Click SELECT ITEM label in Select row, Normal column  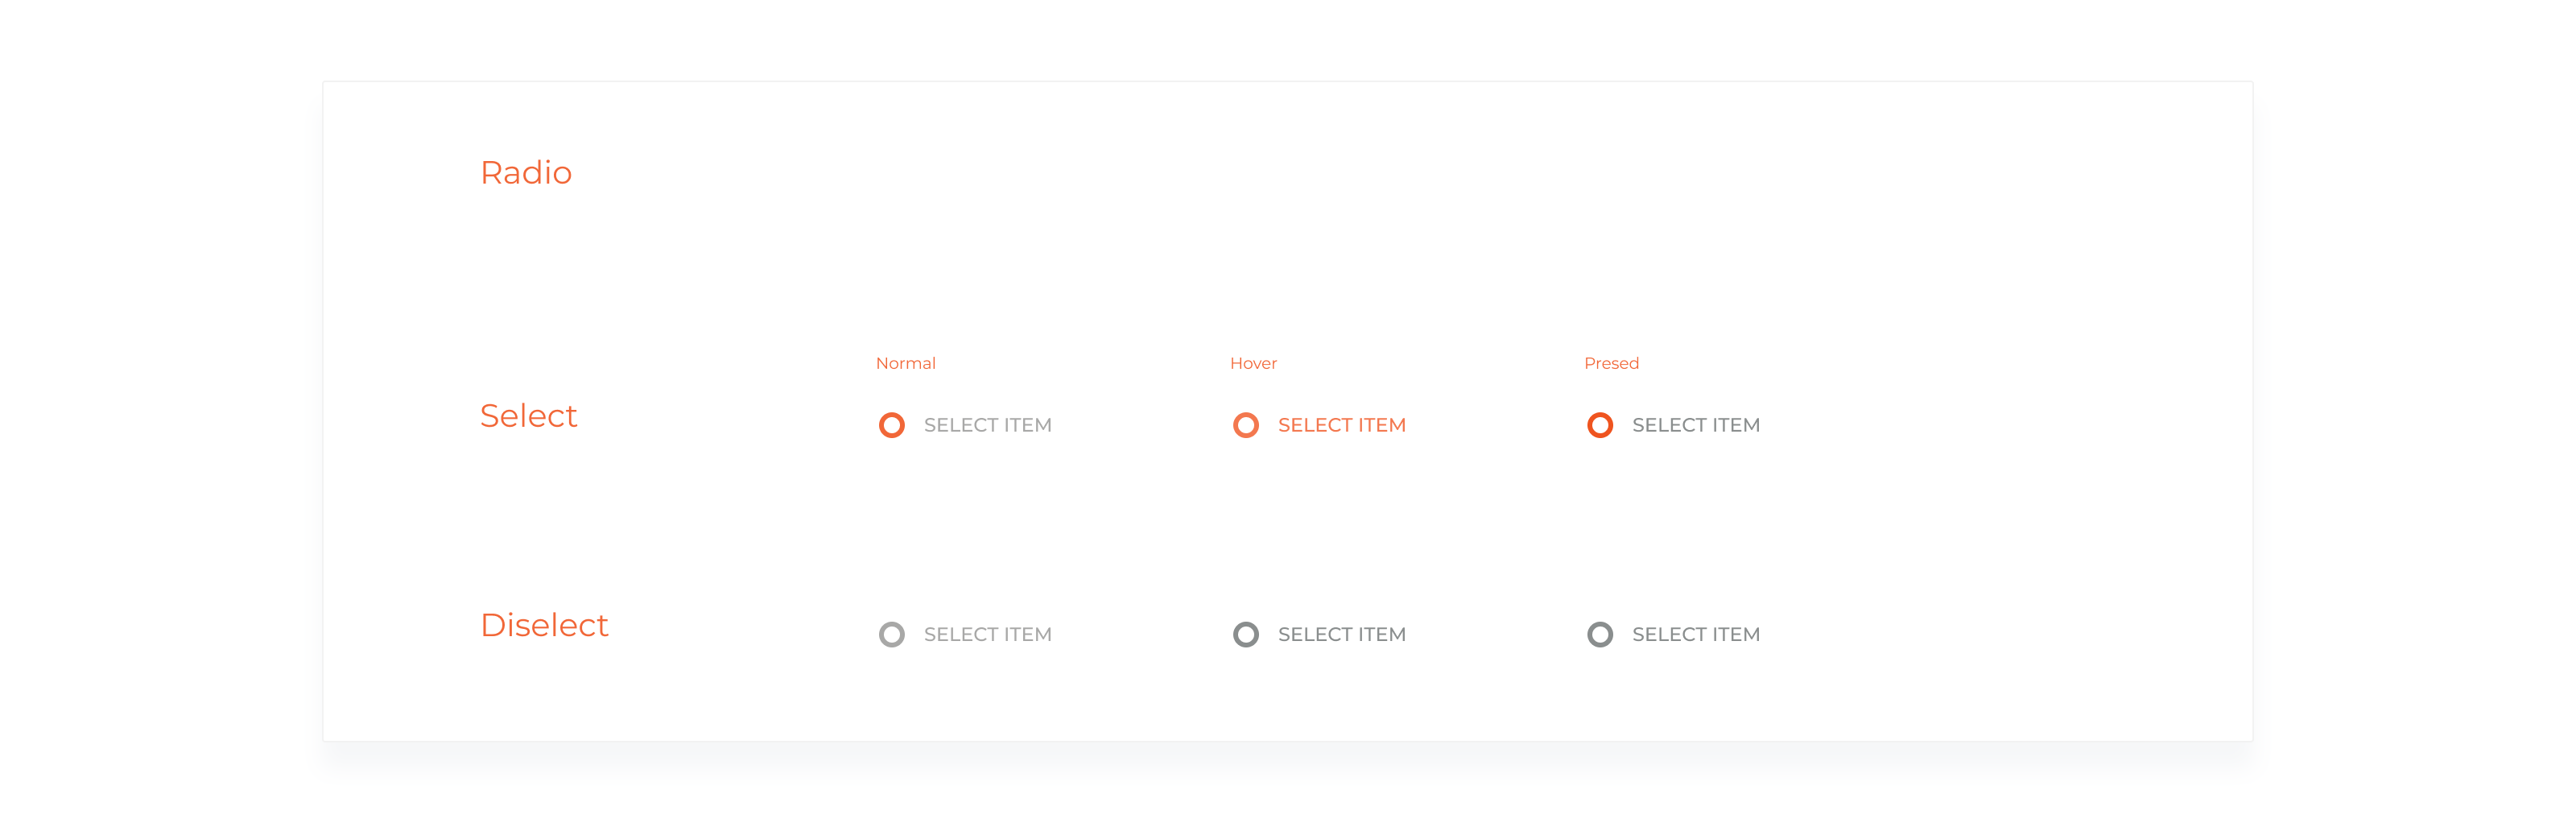tap(987, 425)
